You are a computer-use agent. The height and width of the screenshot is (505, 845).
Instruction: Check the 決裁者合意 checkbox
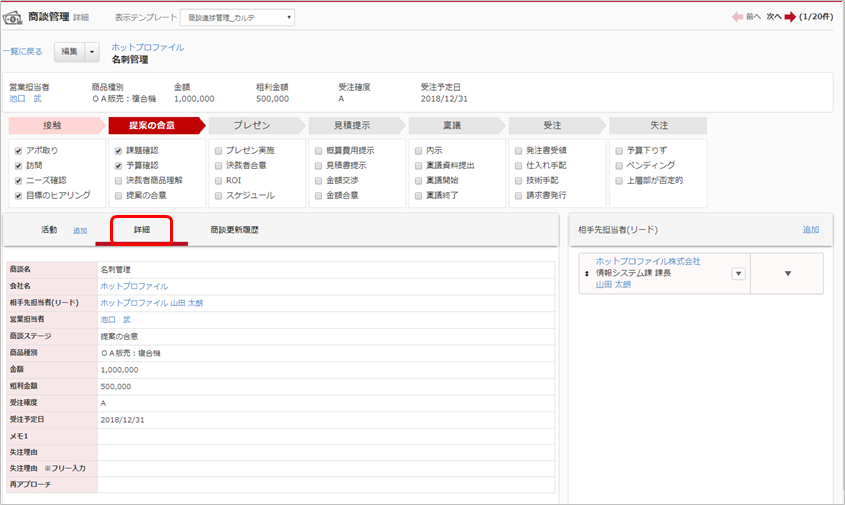pyautogui.click(x=218, y=166)
